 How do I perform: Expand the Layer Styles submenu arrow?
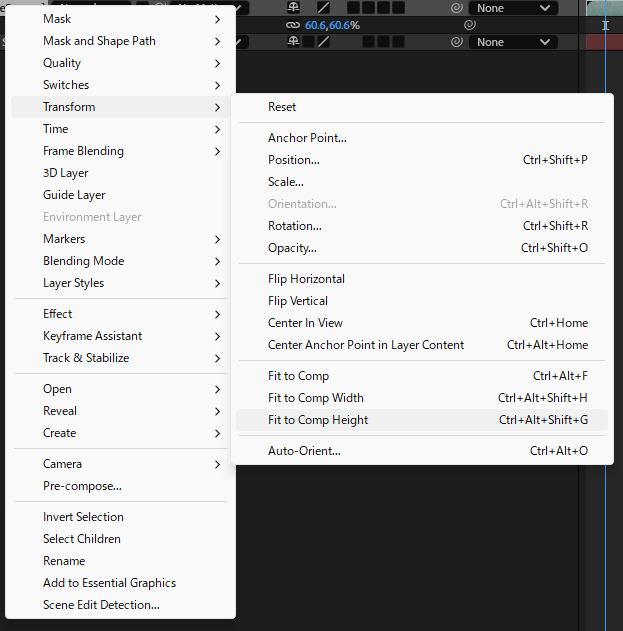(217, 283)
